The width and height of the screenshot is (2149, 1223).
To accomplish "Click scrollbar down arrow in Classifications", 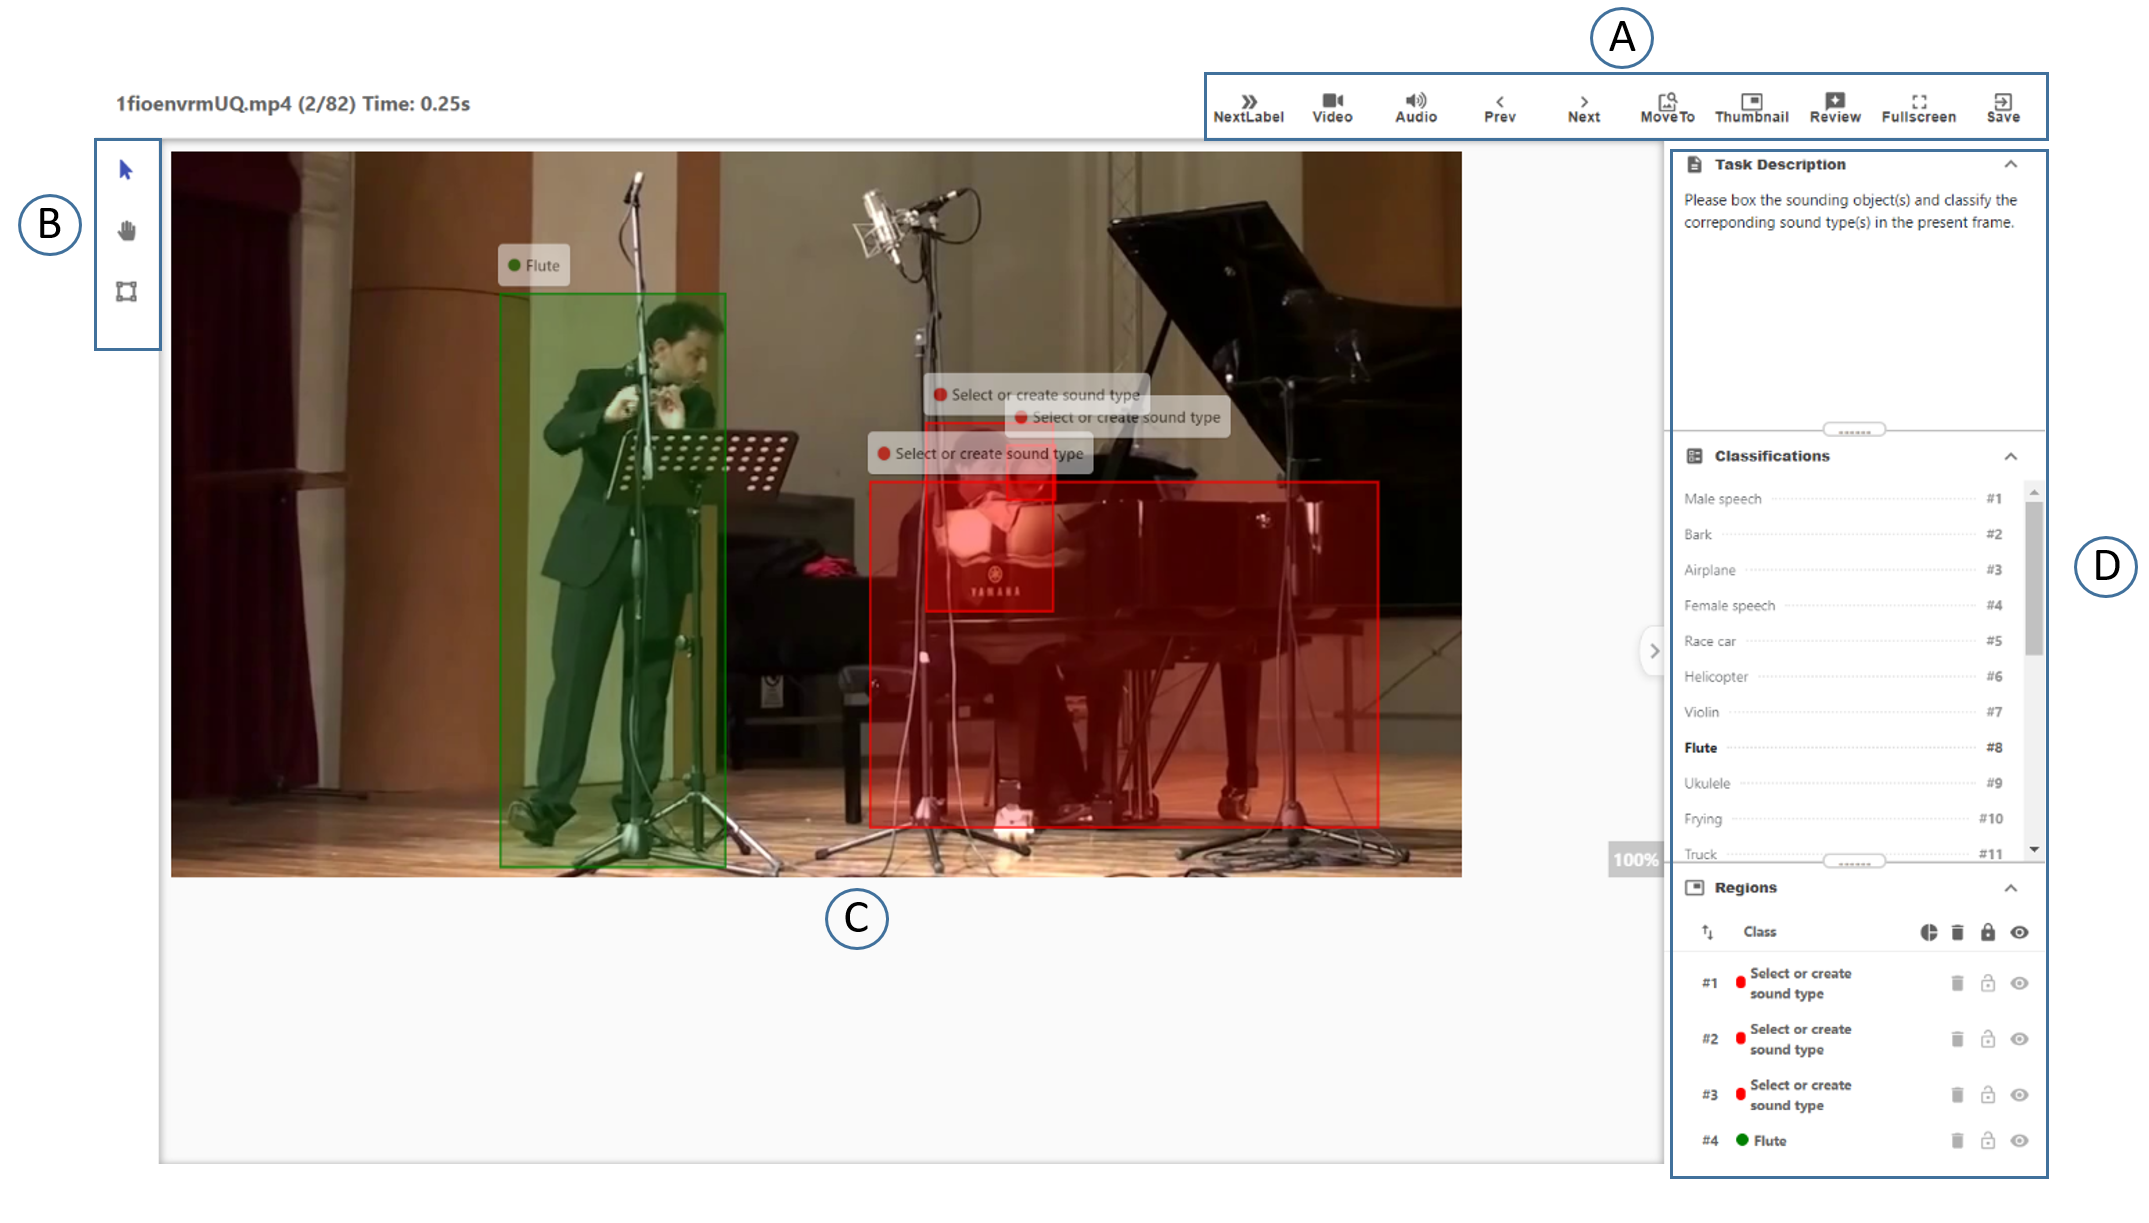I will (2034, 850).
